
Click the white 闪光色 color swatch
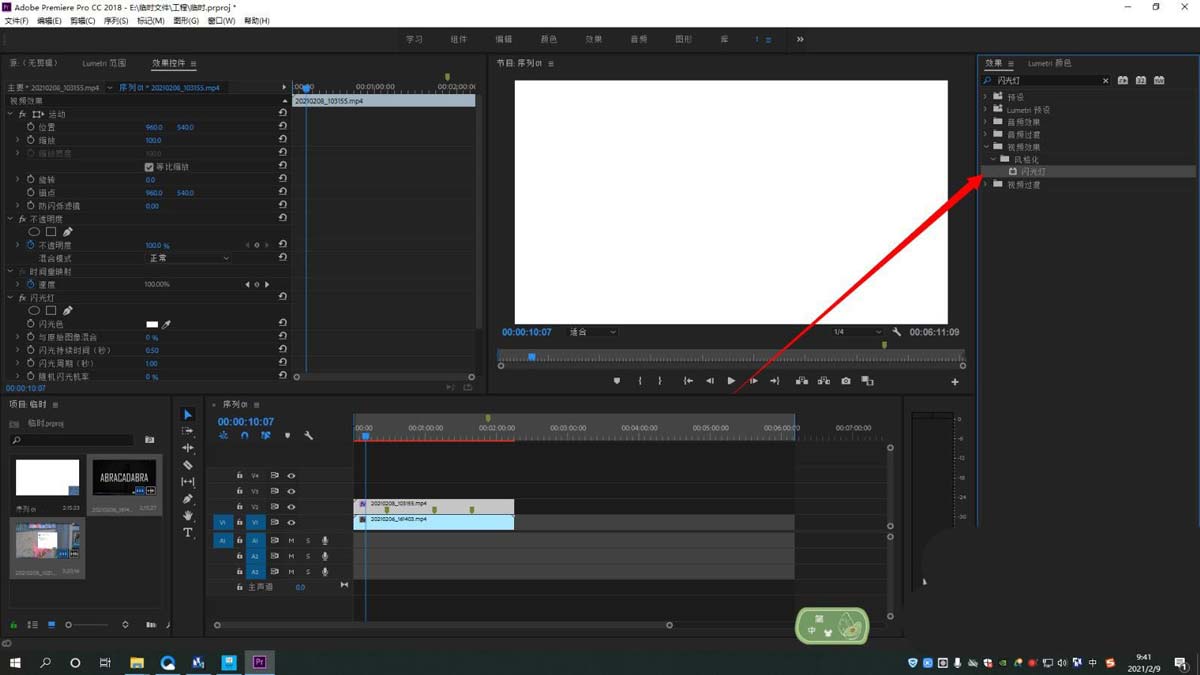152,324
